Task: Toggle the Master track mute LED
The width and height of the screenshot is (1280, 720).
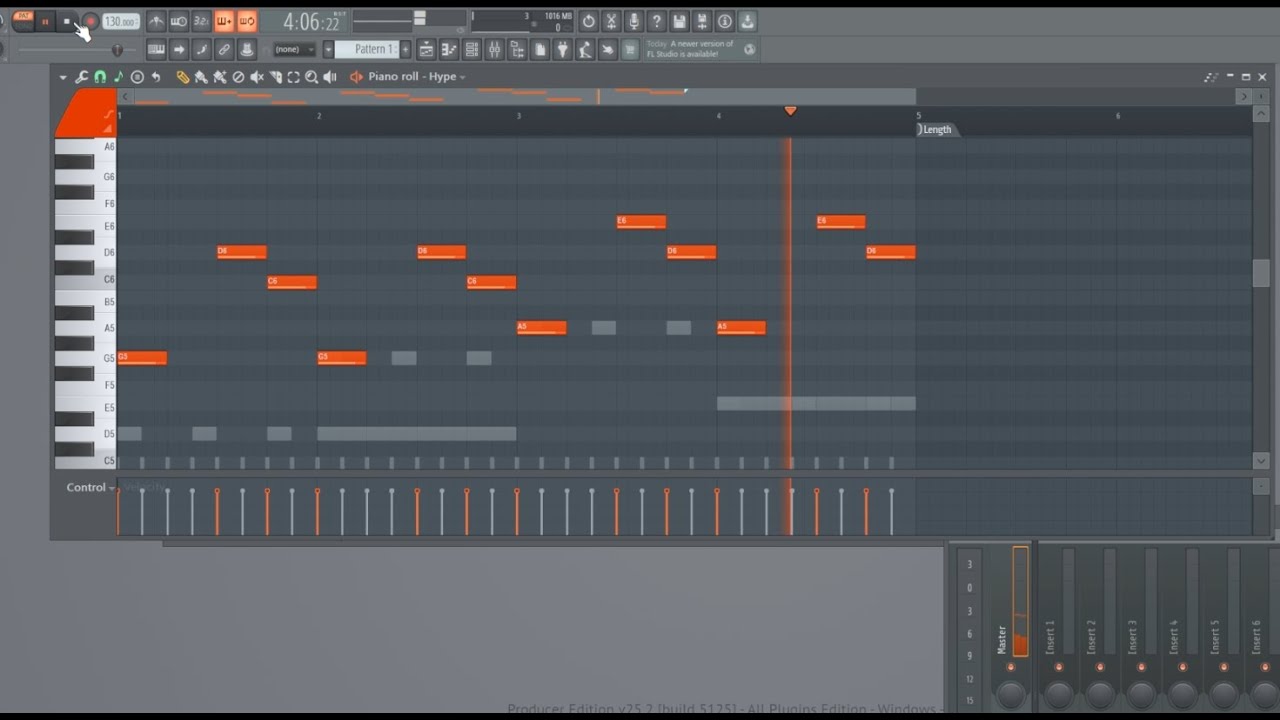Action: pyautogui.click(x=1010, y=666)
